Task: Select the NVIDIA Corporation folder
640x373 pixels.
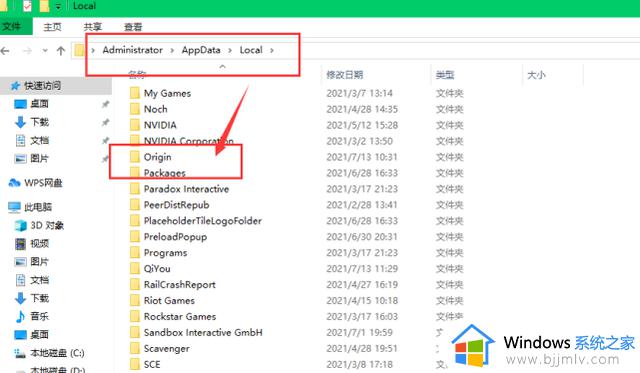Action: click(189, 141)
